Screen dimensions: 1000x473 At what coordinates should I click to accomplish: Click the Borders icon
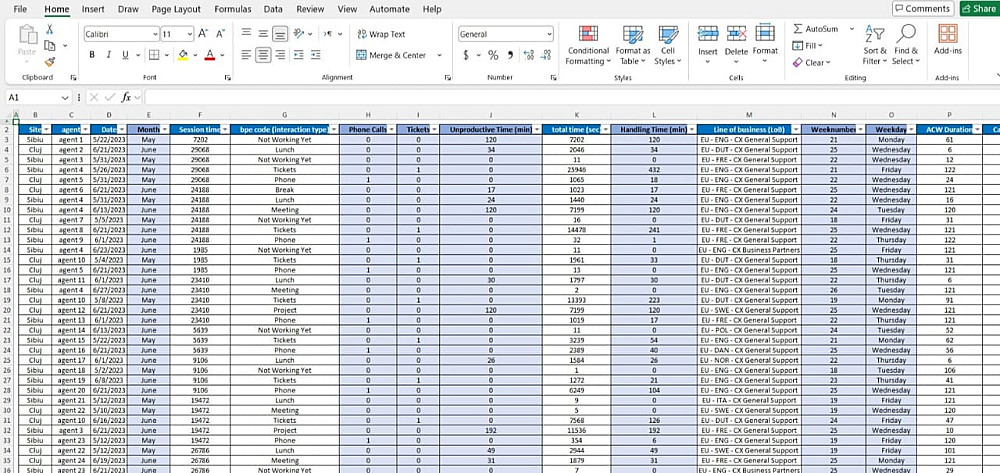coord(153,55)
